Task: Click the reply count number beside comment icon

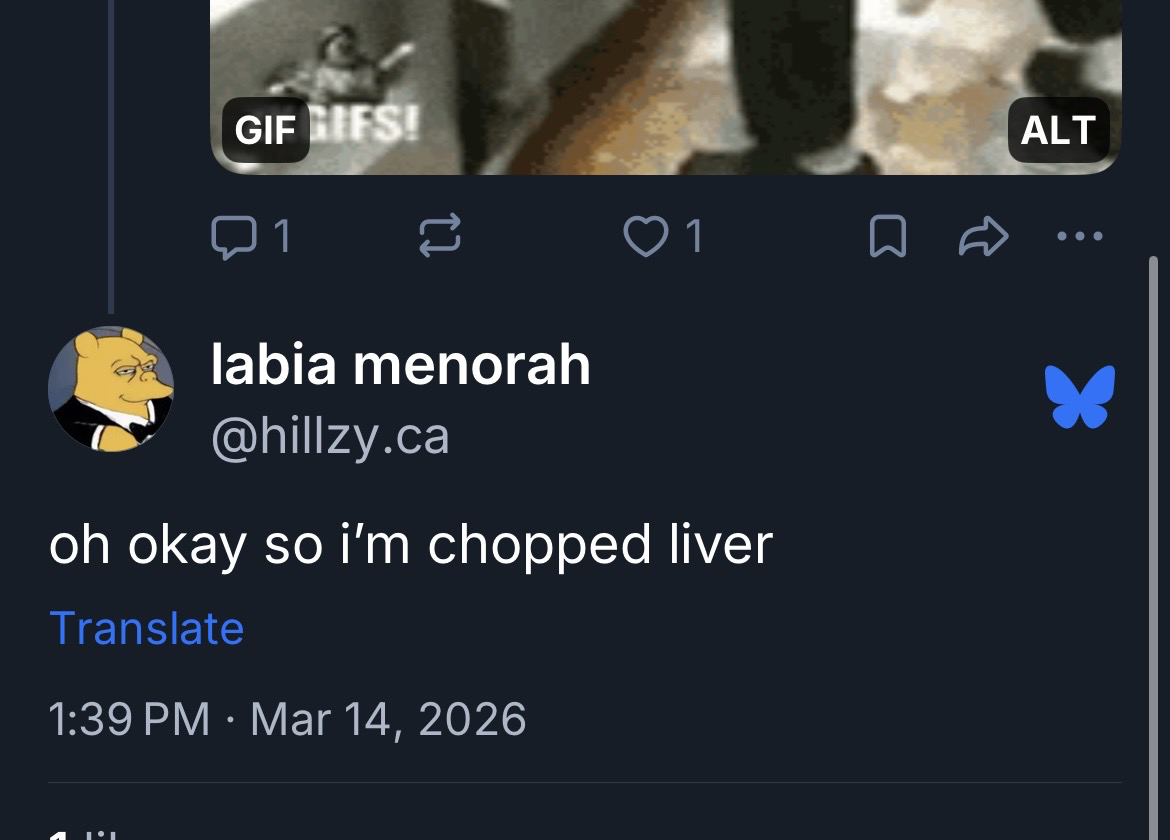Action: click(282, 236)
